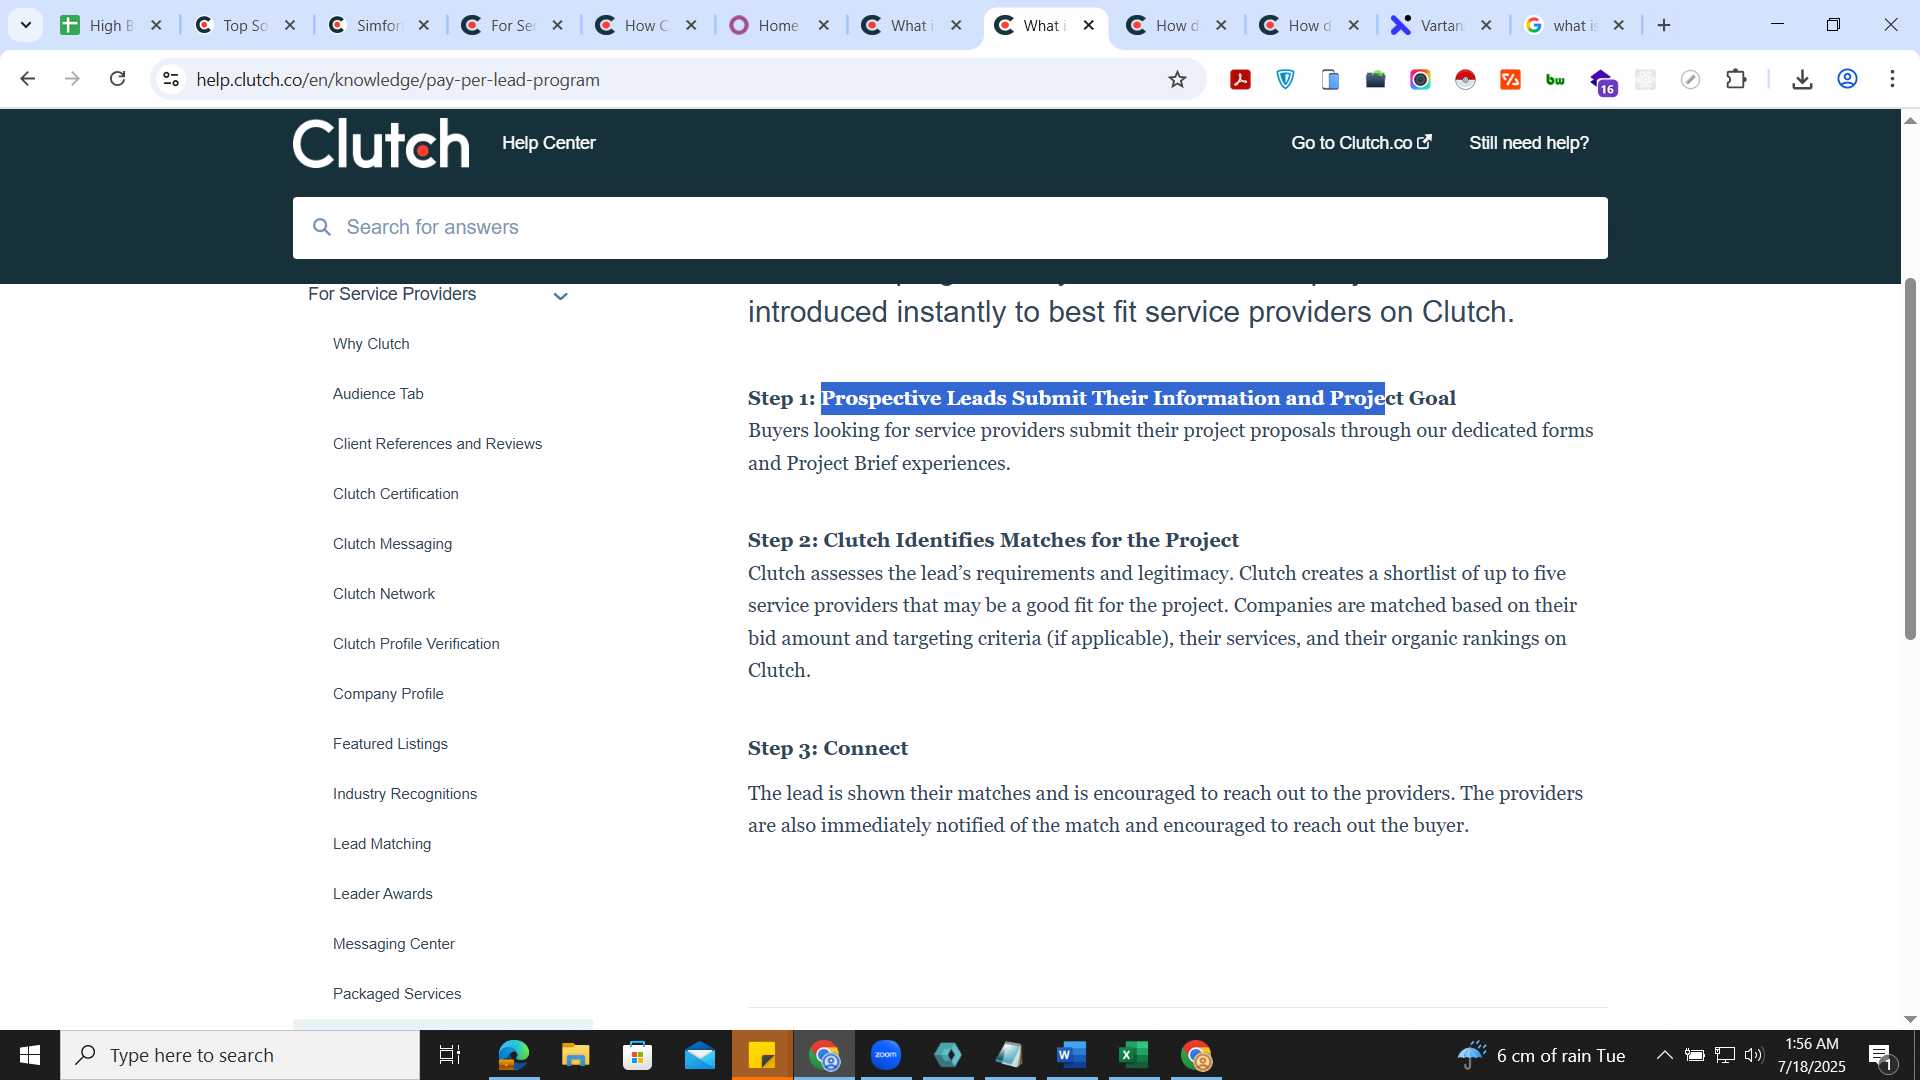Click the Extensions puzzle icon
This screenshot has width=1920, height=1080.
pos(1736,80)
